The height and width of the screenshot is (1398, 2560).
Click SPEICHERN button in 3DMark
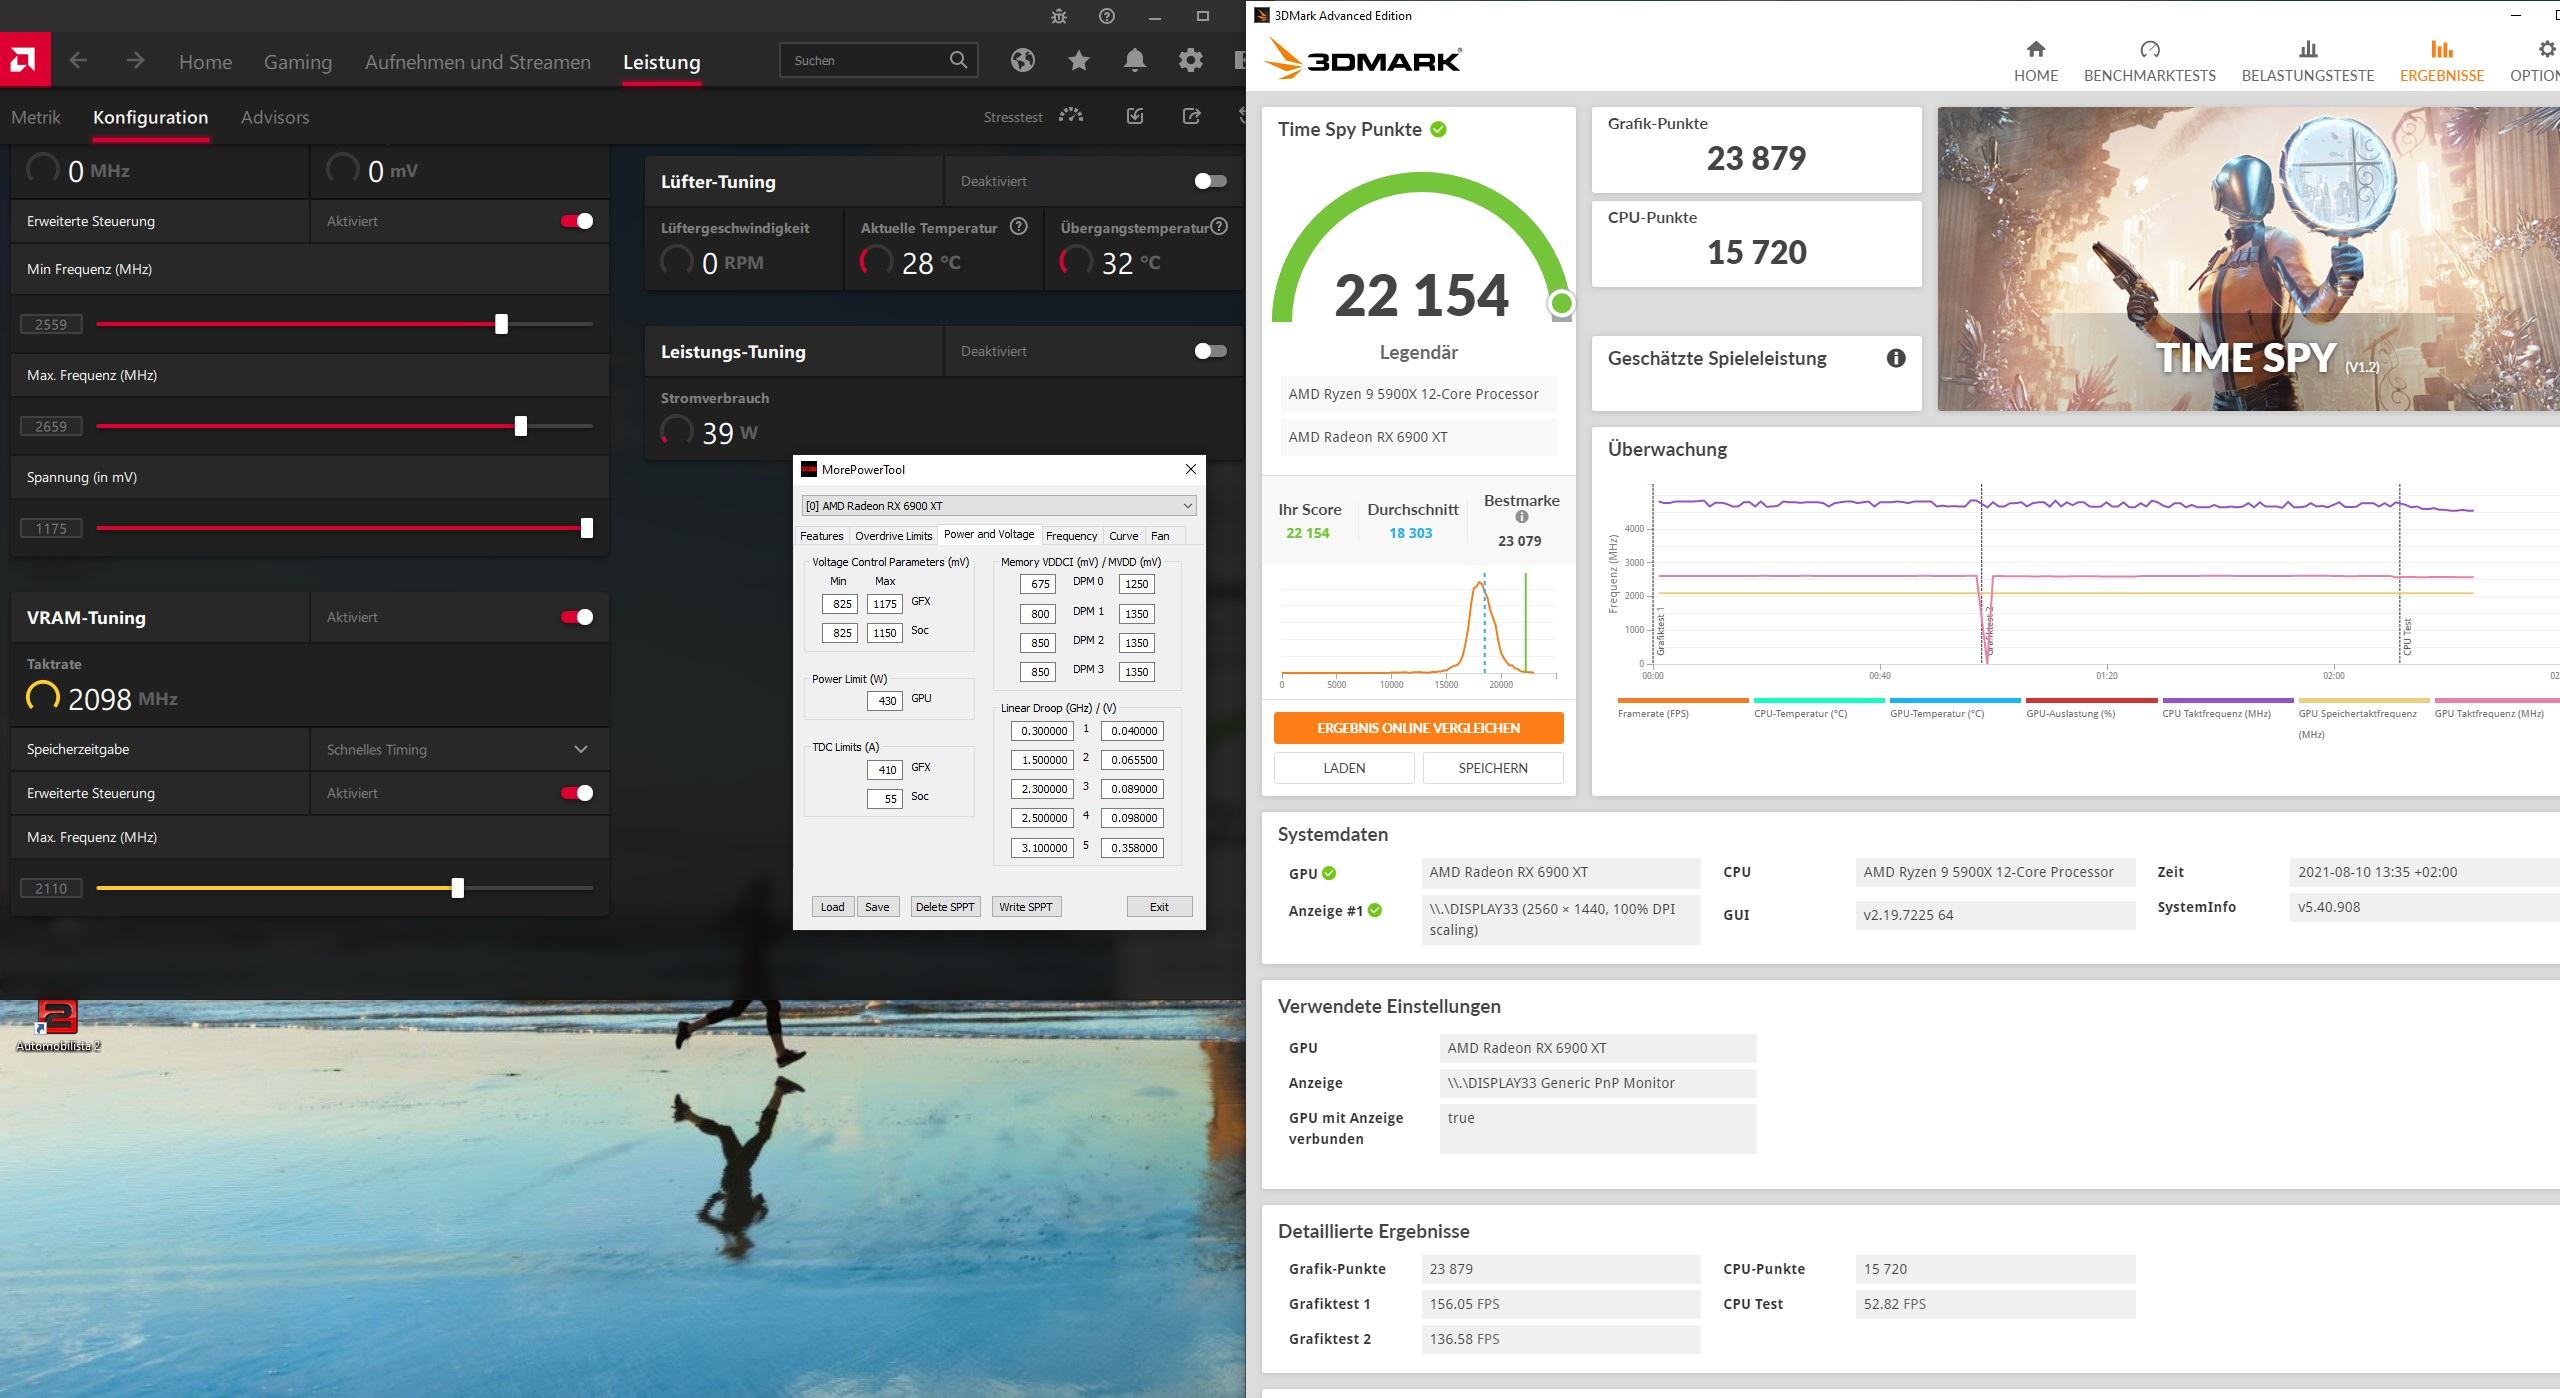pyautogui.click(x=1492, y=768)
